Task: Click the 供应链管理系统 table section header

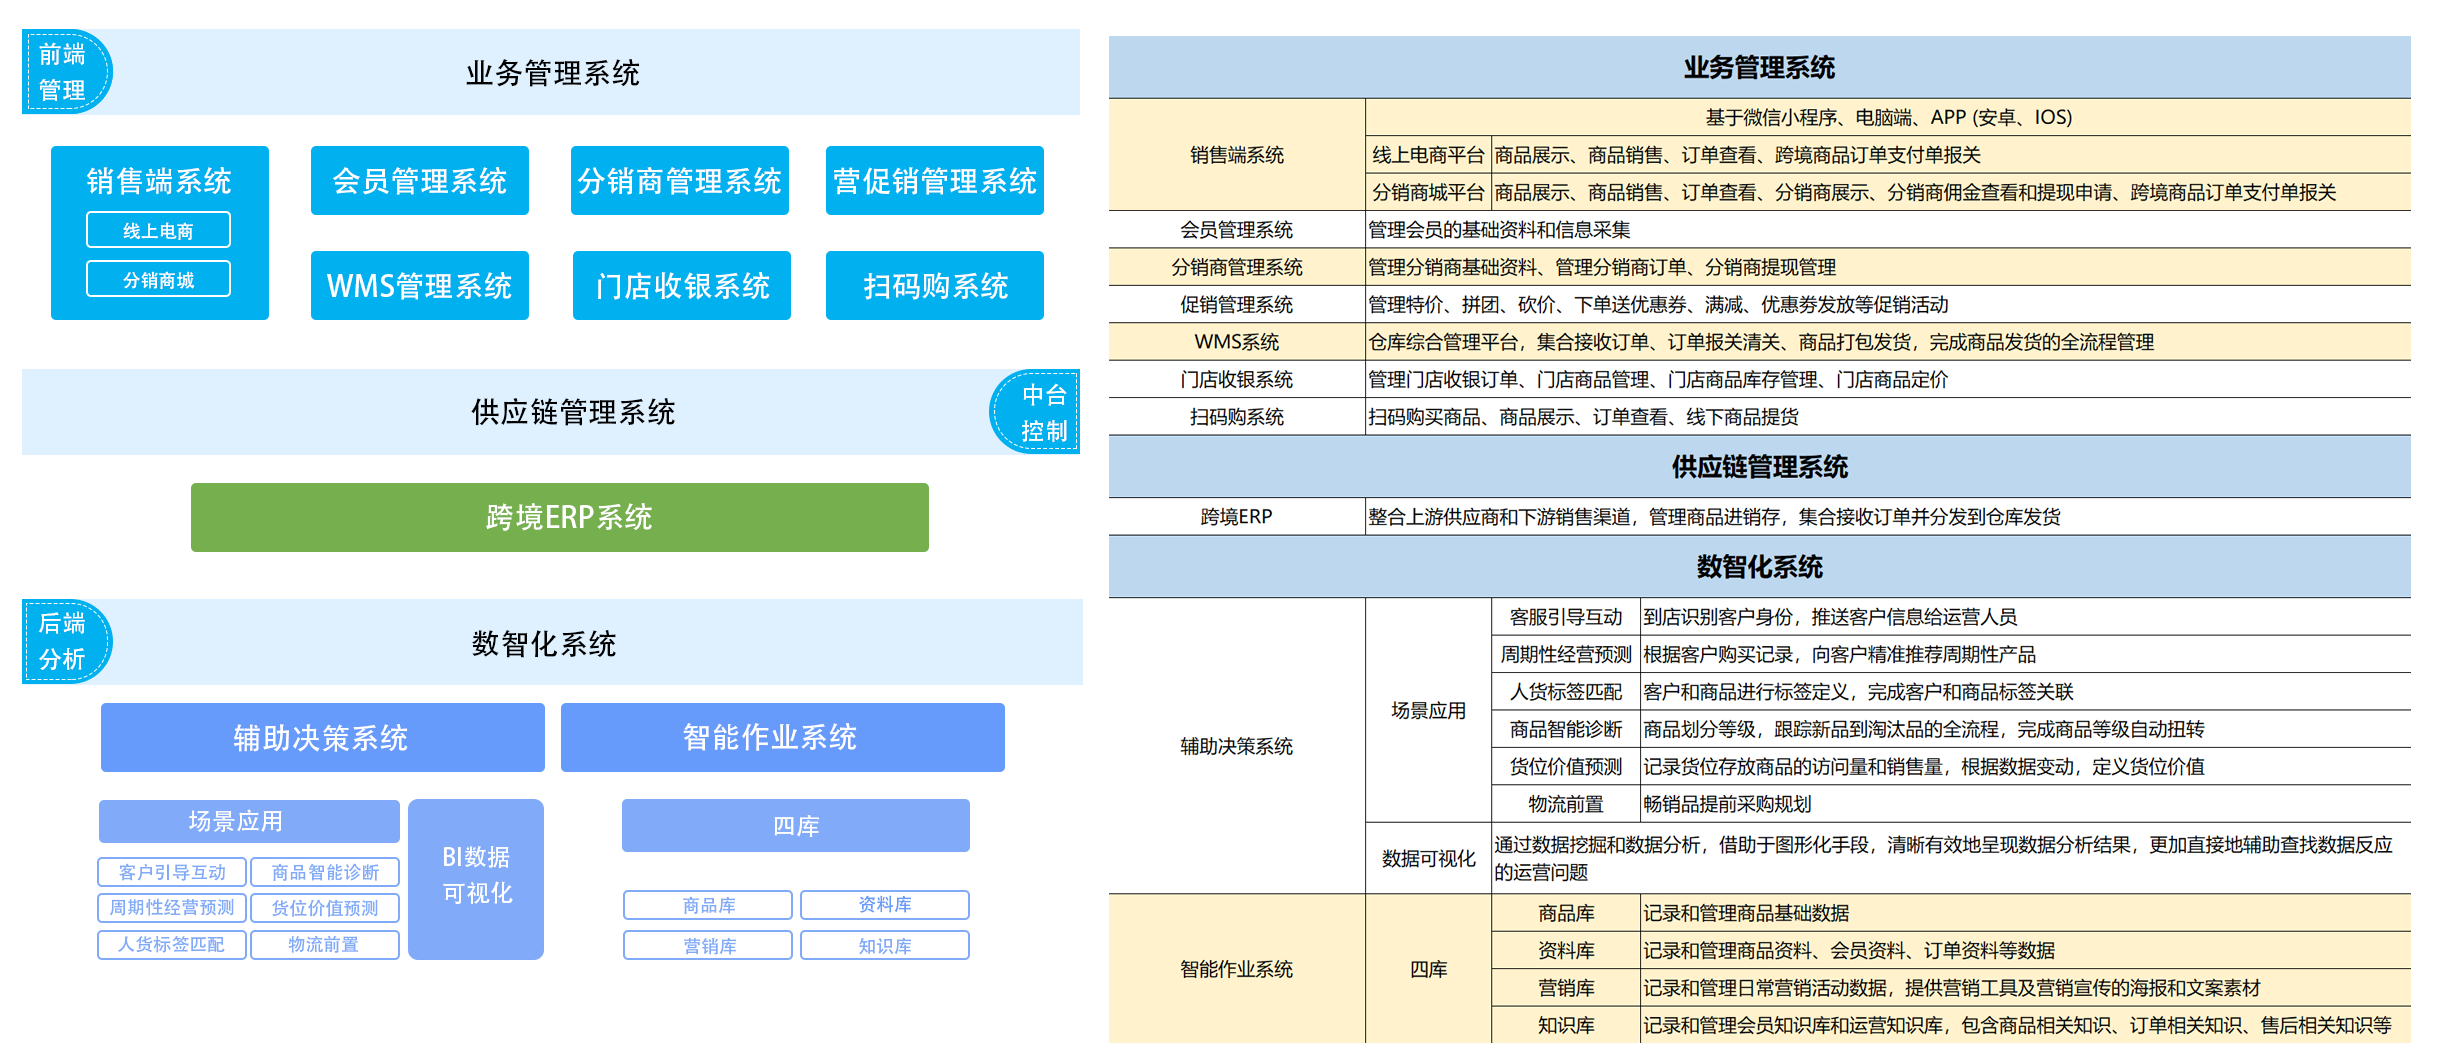Action: pos(1758,467)
